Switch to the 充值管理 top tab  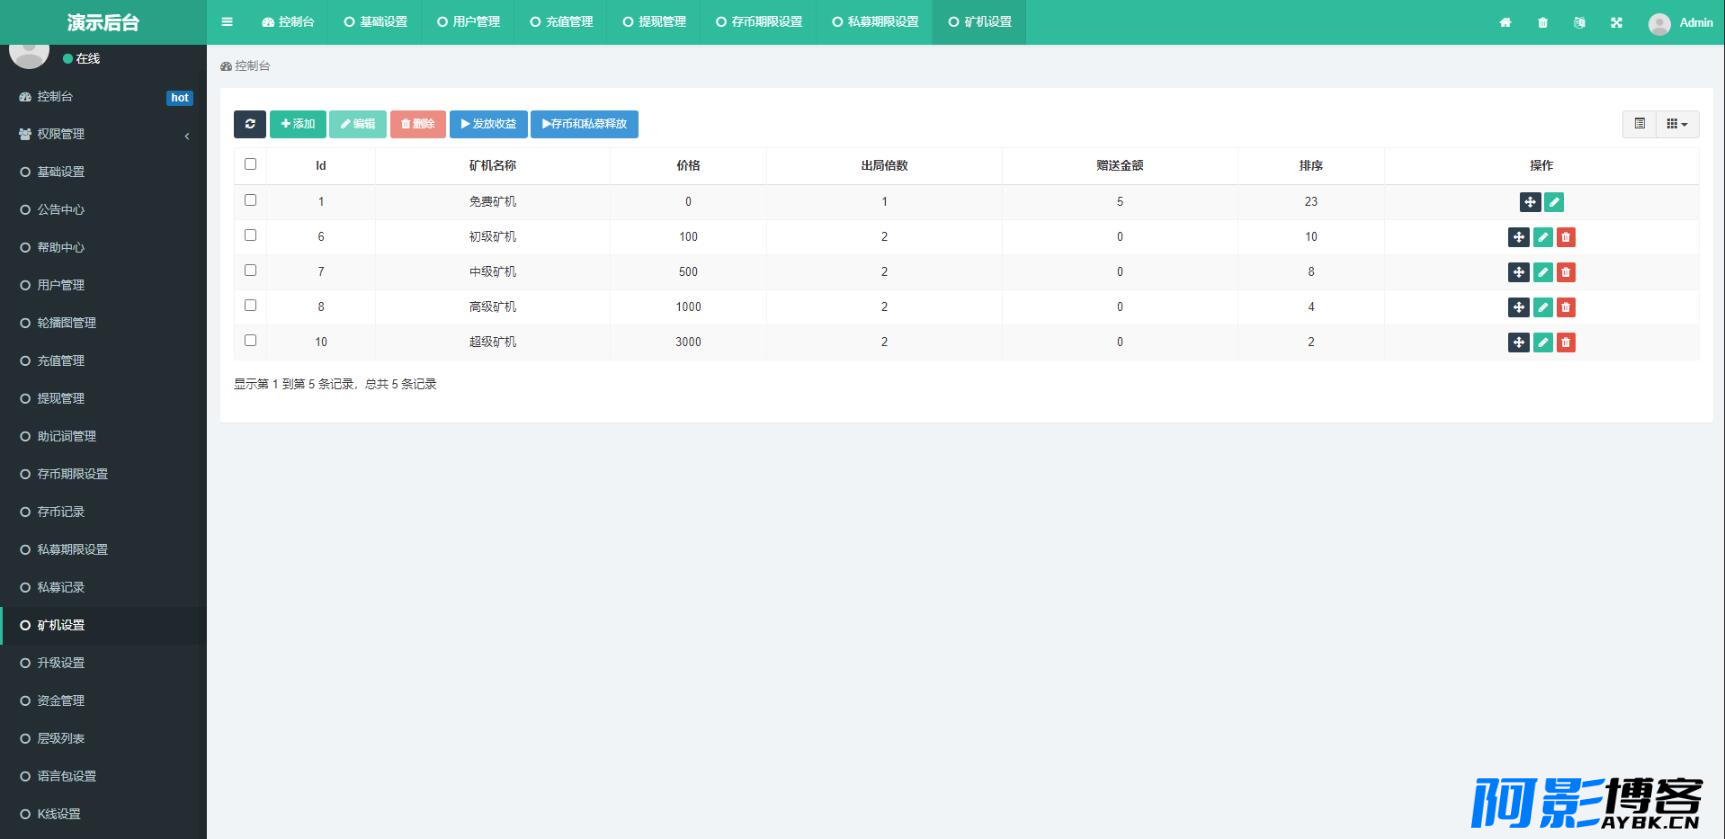[x=561, y=22]
